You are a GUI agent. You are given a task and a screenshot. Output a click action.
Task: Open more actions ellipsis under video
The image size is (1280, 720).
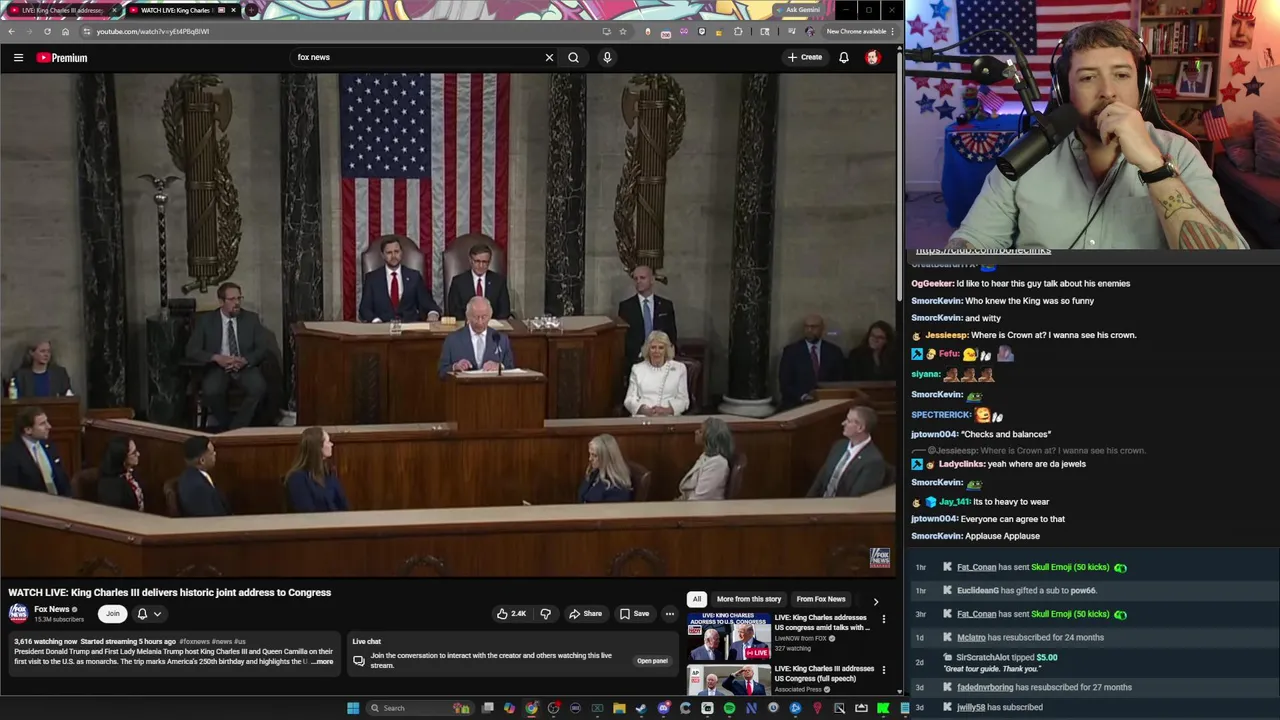pyautogui.click(x=670, y=613)
